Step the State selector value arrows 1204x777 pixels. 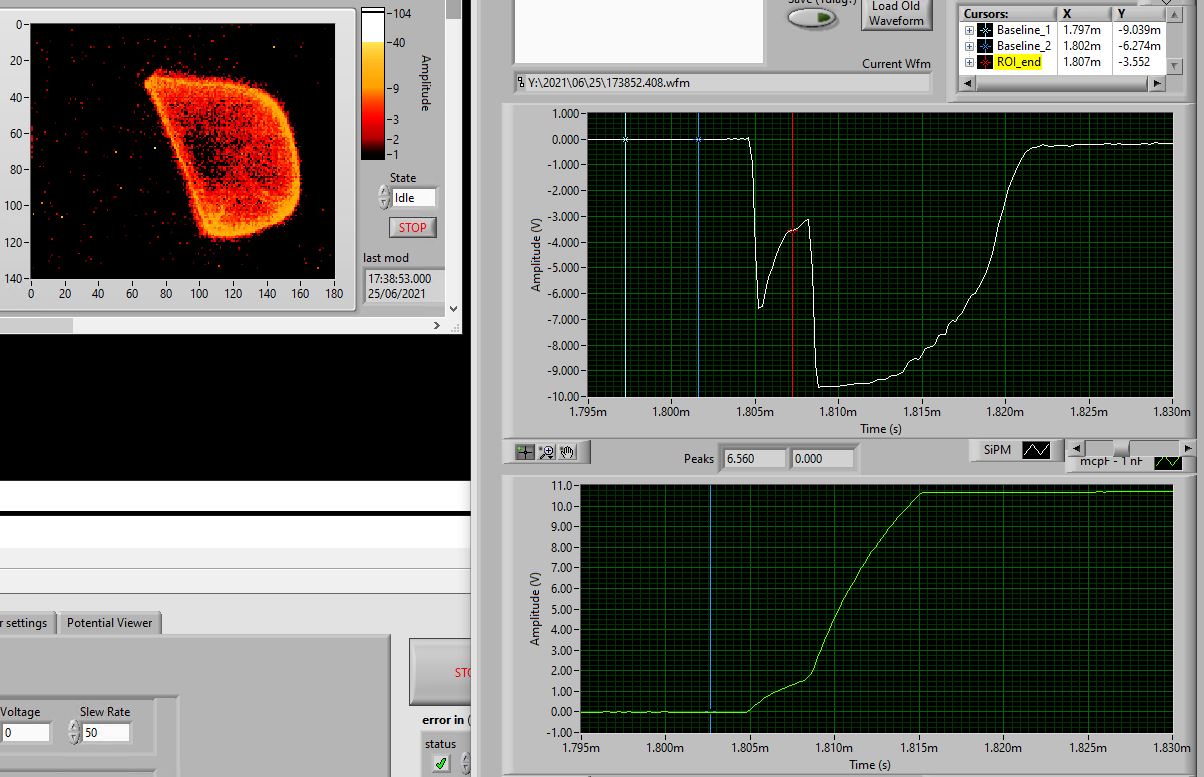pos(384,198)
